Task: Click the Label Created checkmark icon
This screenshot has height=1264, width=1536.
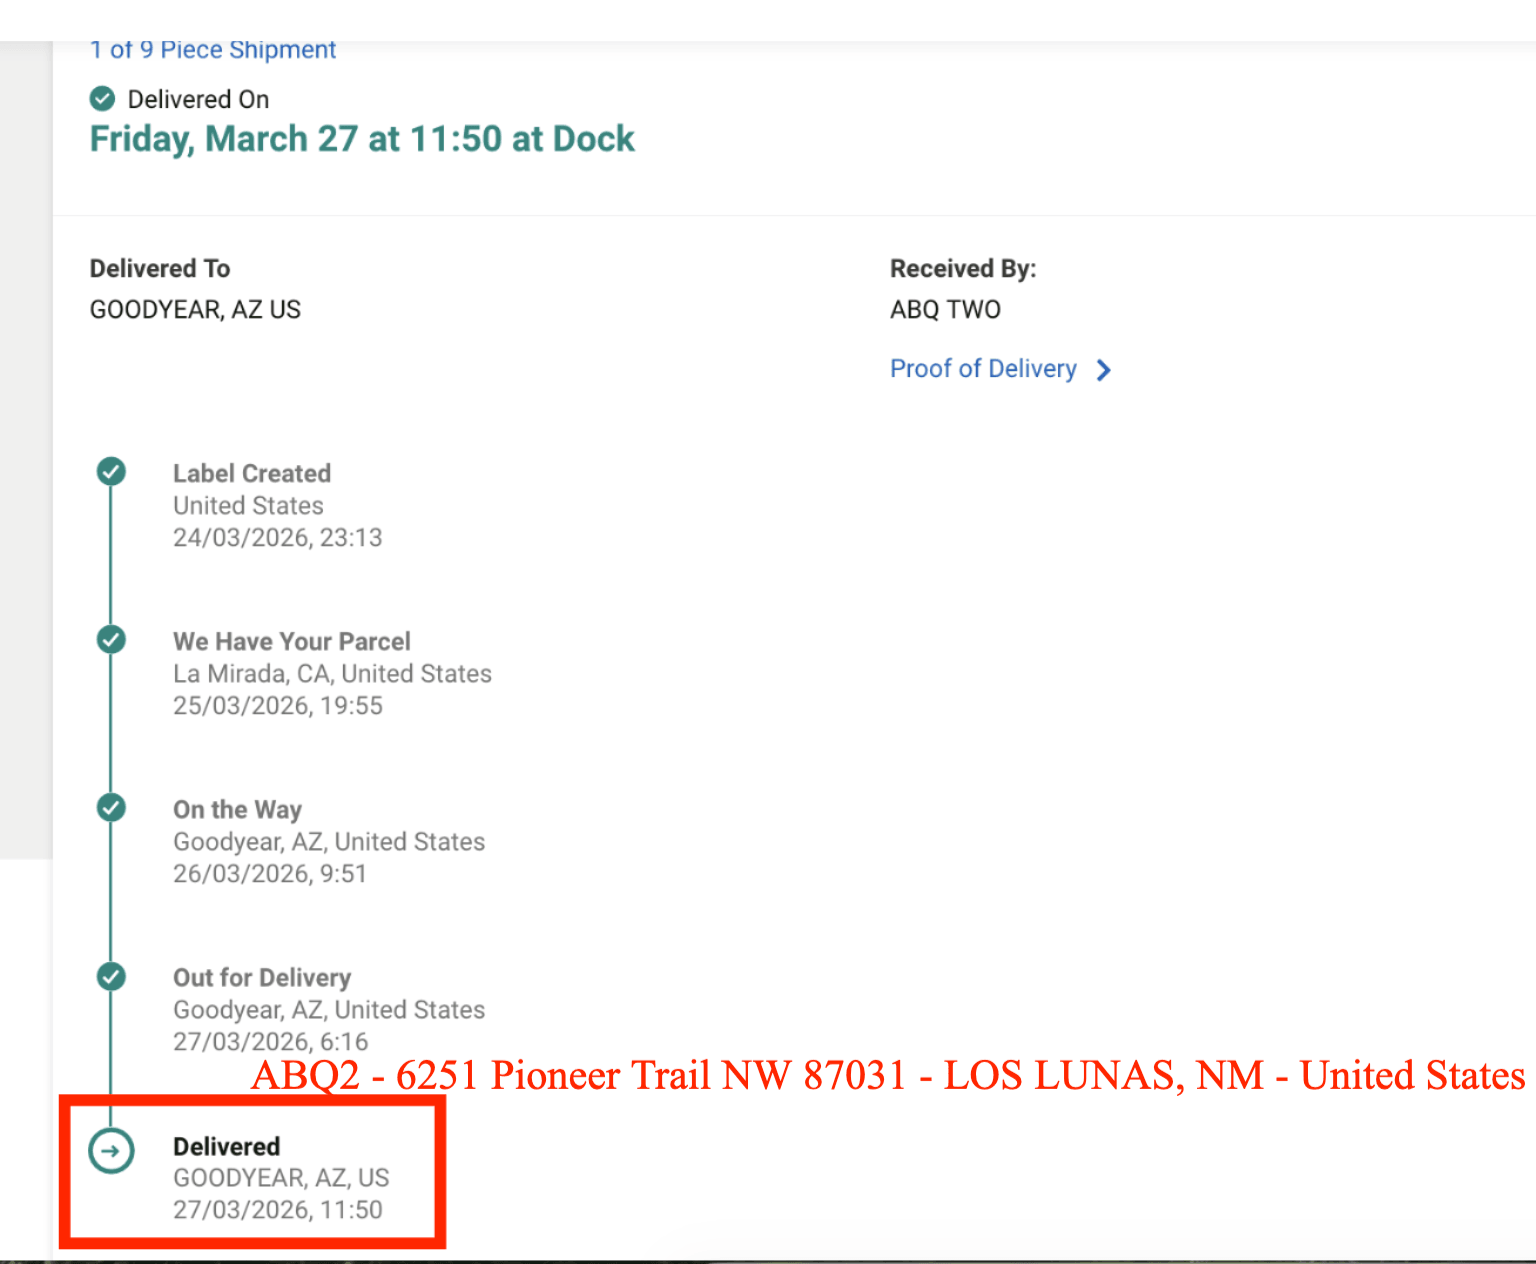Action: point(111,472)
